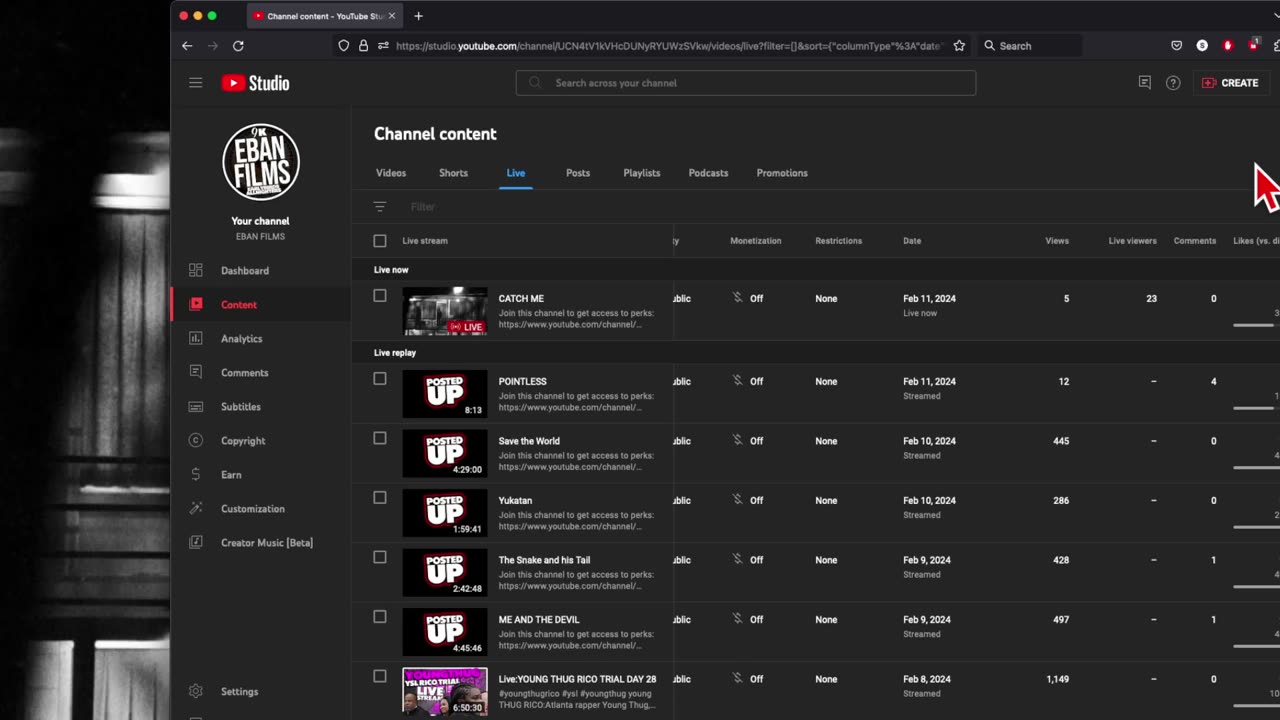Click the site lock icon in address bar
Screen dimensions: 1280x720
click(x=363, y=46)
